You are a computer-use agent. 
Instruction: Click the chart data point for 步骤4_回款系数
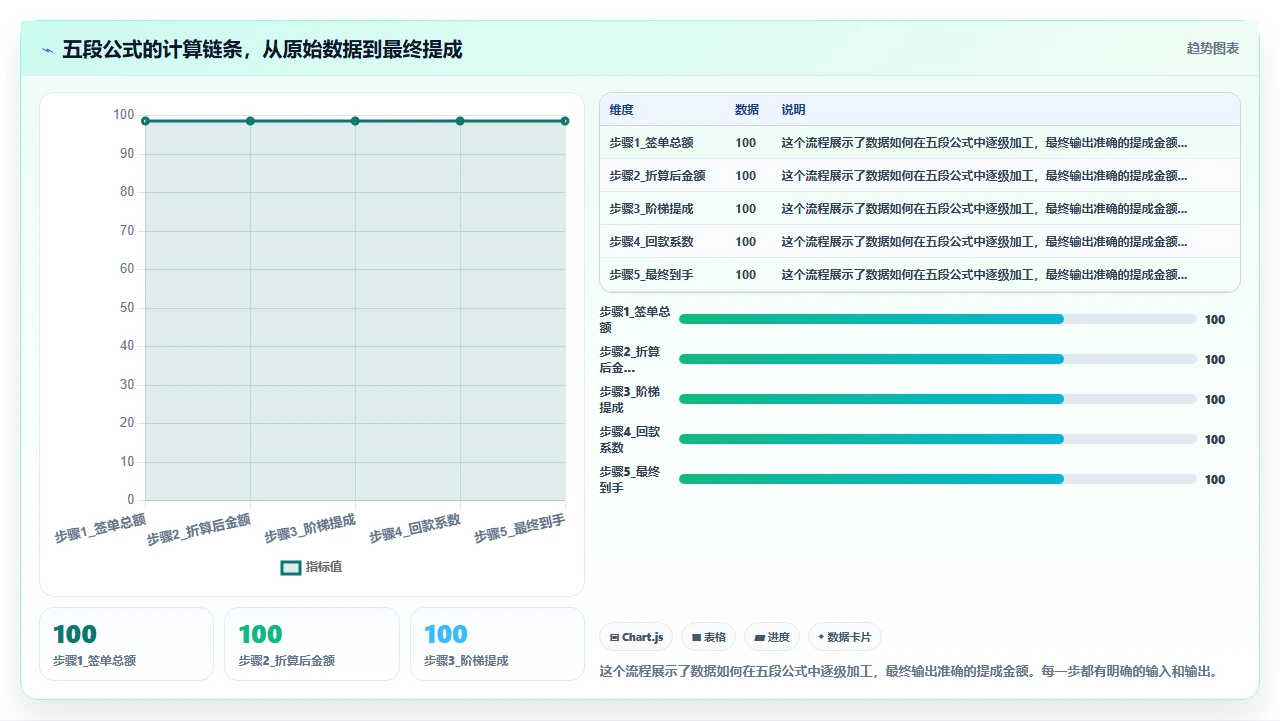pyautogui.click(x=460, y=121)
